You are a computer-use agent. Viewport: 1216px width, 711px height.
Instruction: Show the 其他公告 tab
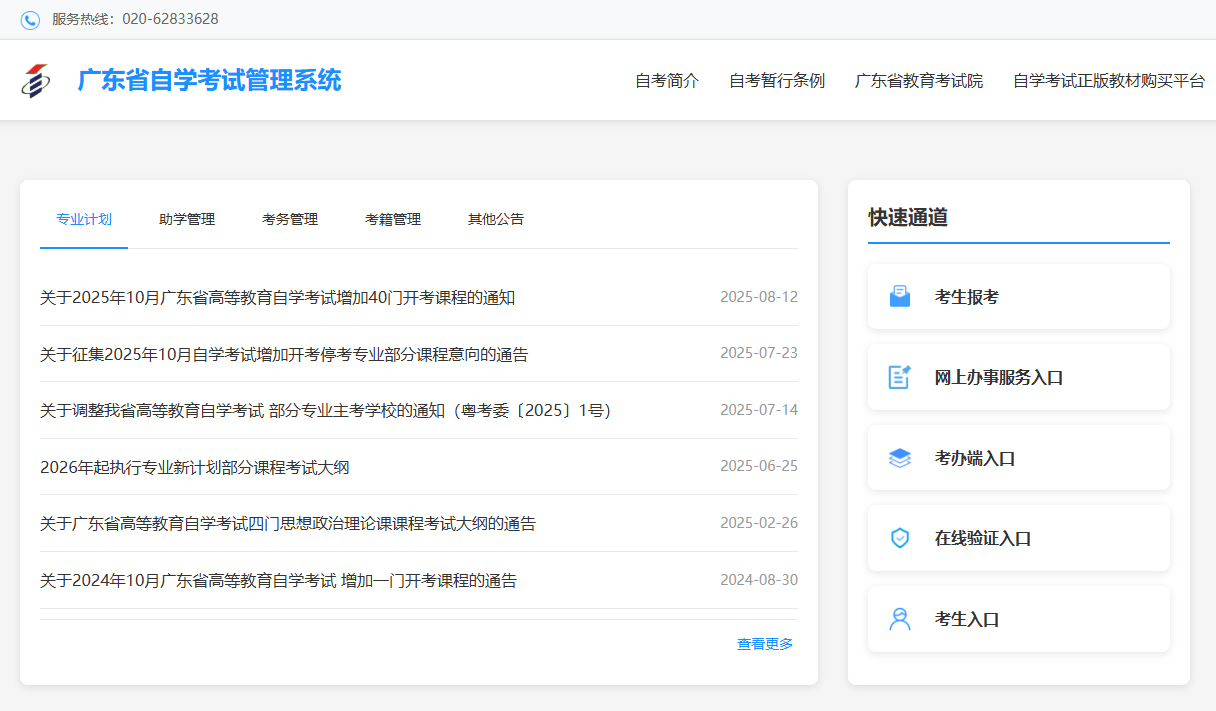pos(496,219)
